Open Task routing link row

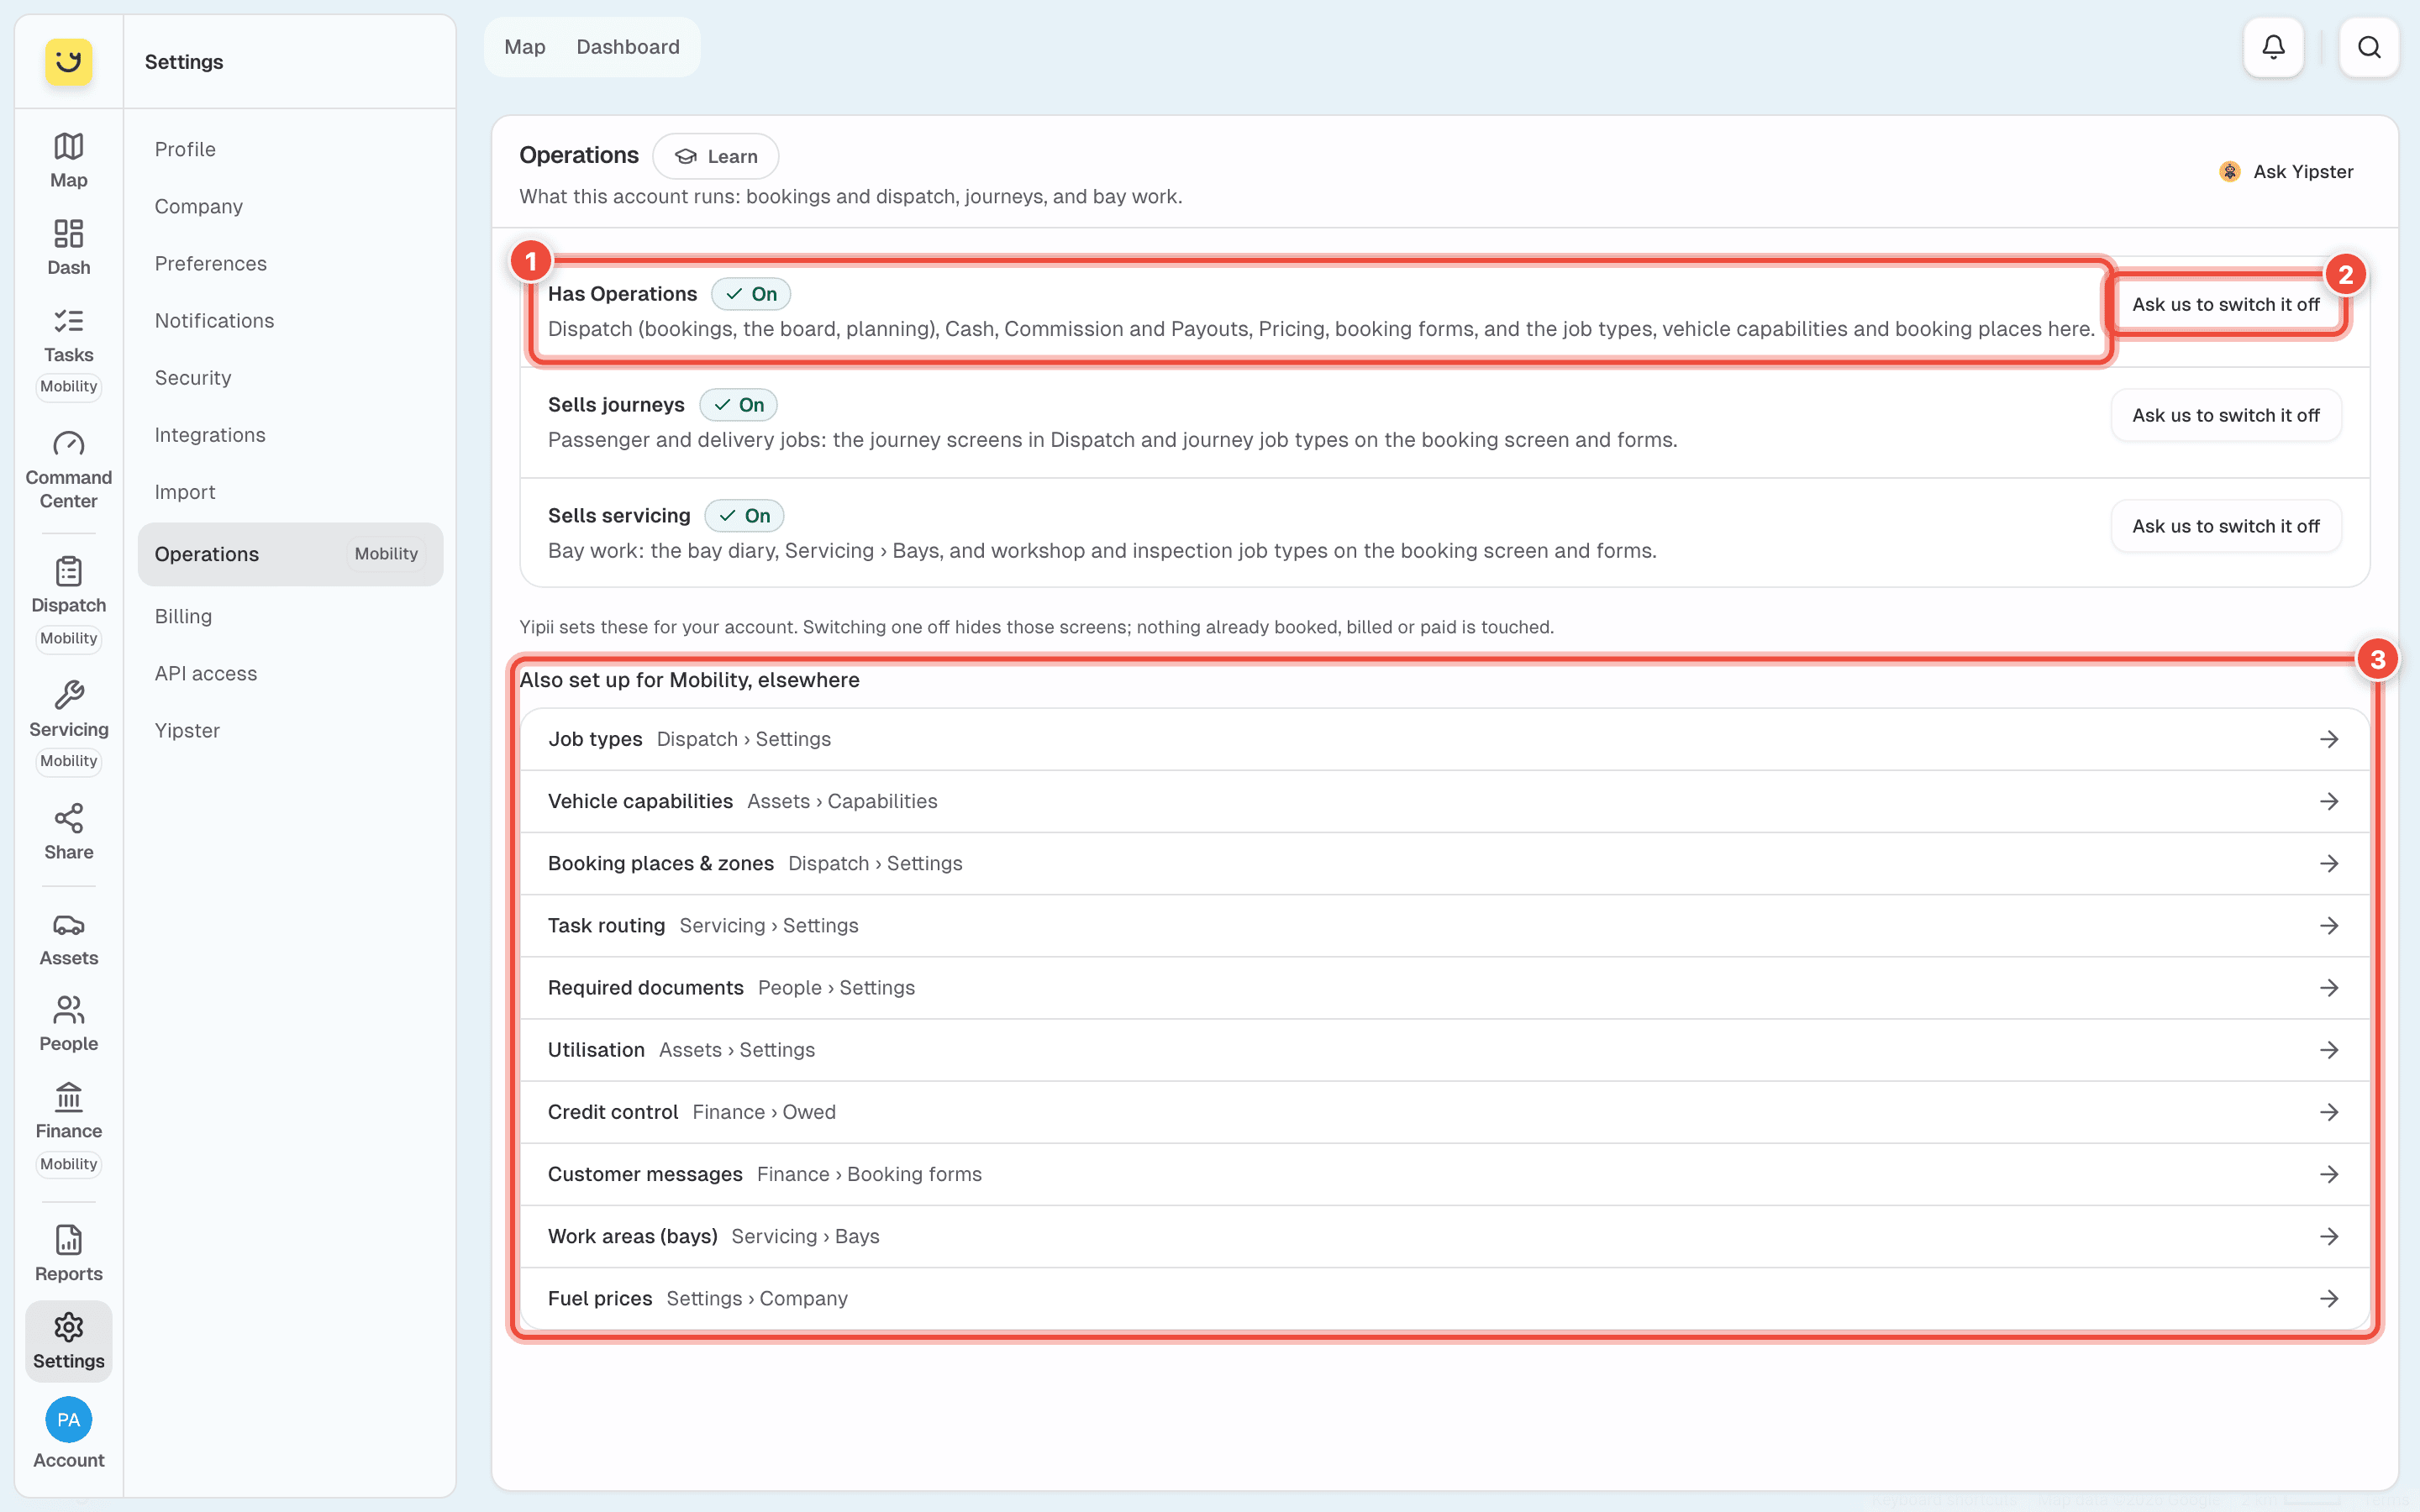(x=1445, y=925)
